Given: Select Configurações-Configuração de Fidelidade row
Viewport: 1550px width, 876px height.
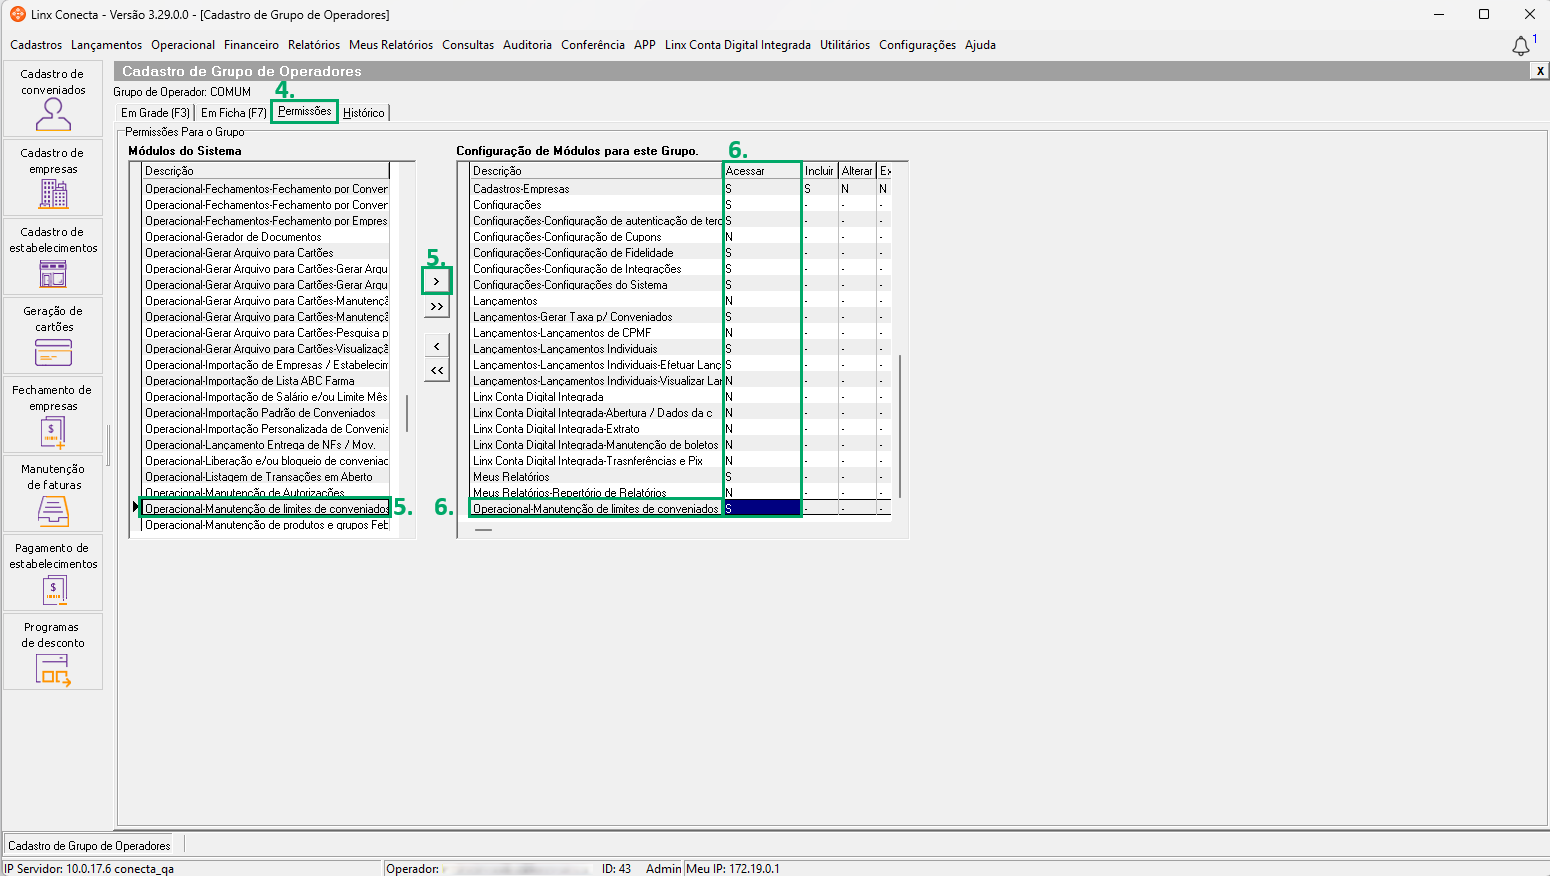Looking at the screenshot, I should tap(597, 253).
